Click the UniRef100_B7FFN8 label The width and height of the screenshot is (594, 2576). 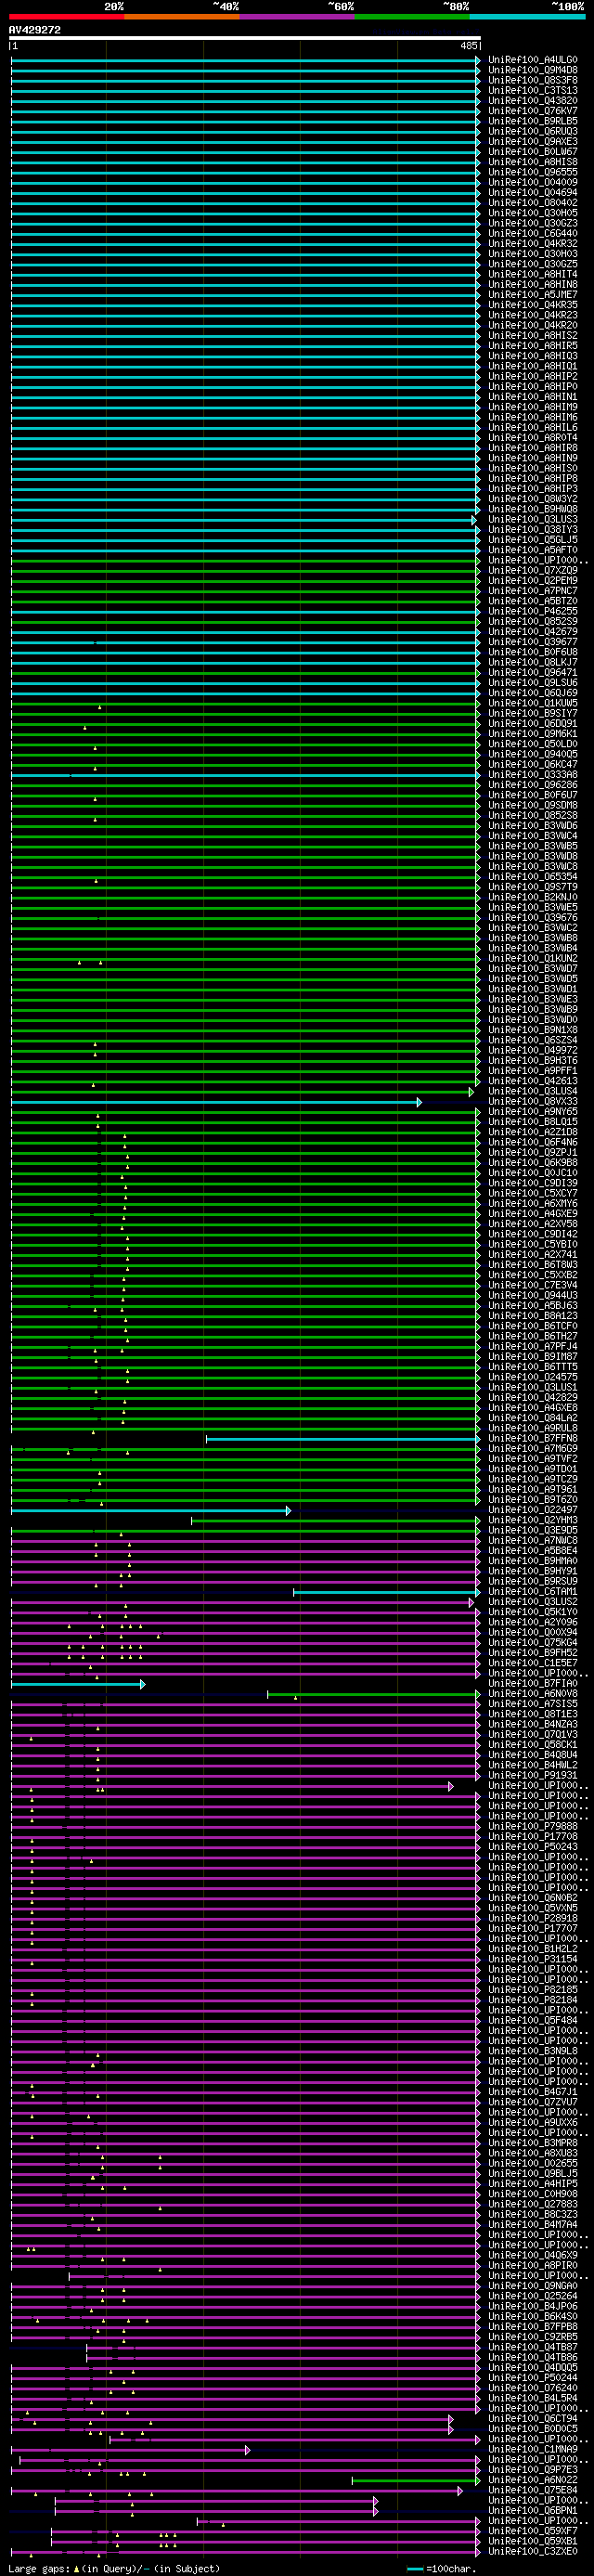(x=533, y=1439)
